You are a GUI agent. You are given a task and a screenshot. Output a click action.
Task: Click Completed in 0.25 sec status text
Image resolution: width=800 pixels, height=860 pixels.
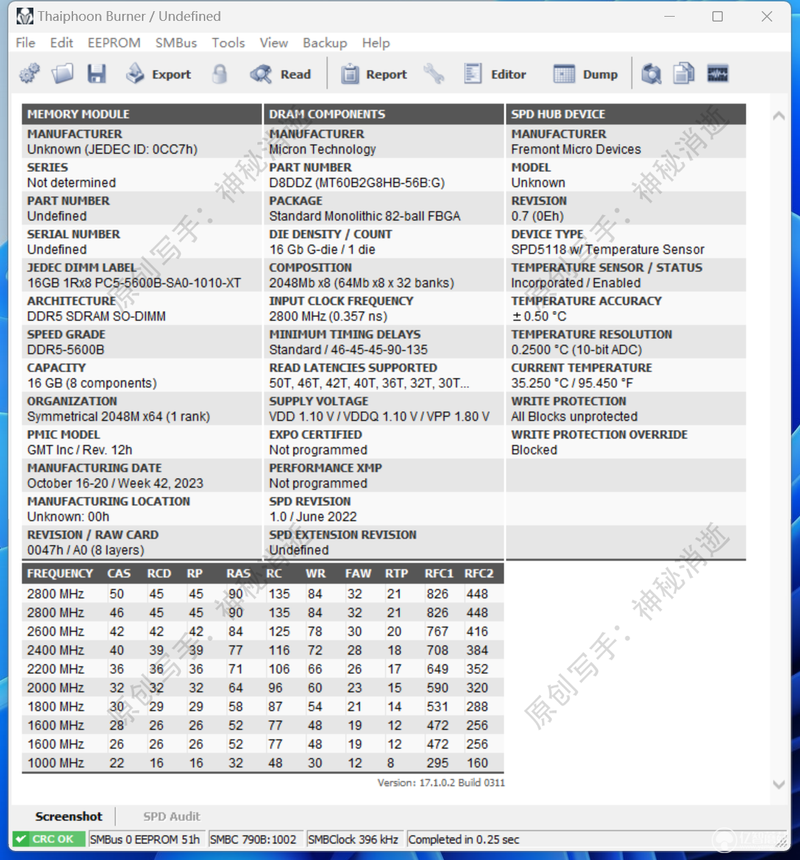coord(464,839)
